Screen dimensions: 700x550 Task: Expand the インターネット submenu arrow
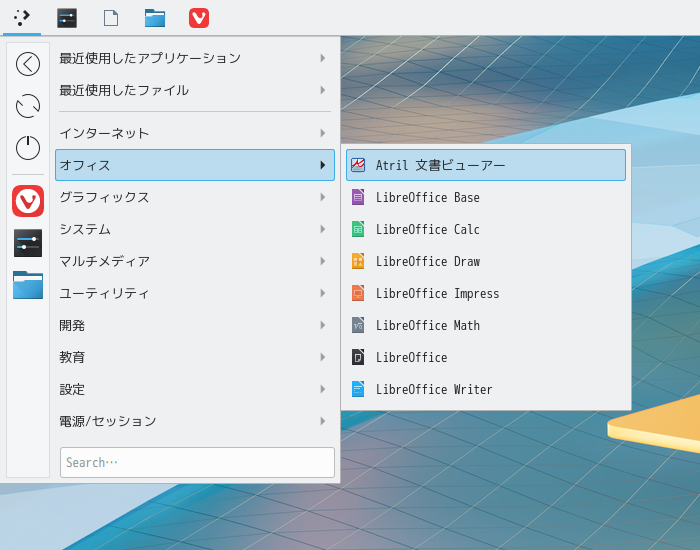click(323, 133)
